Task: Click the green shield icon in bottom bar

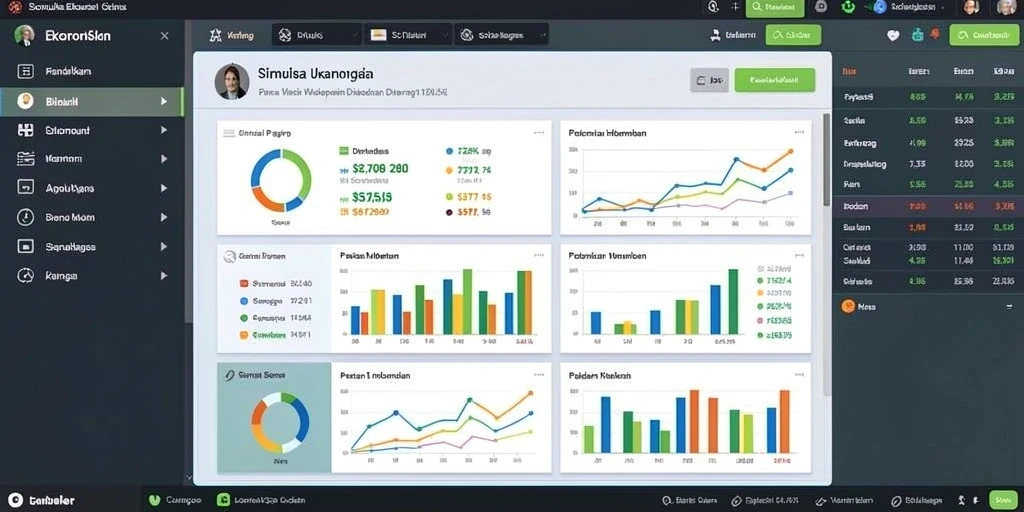Action: [x=155, y=500]
